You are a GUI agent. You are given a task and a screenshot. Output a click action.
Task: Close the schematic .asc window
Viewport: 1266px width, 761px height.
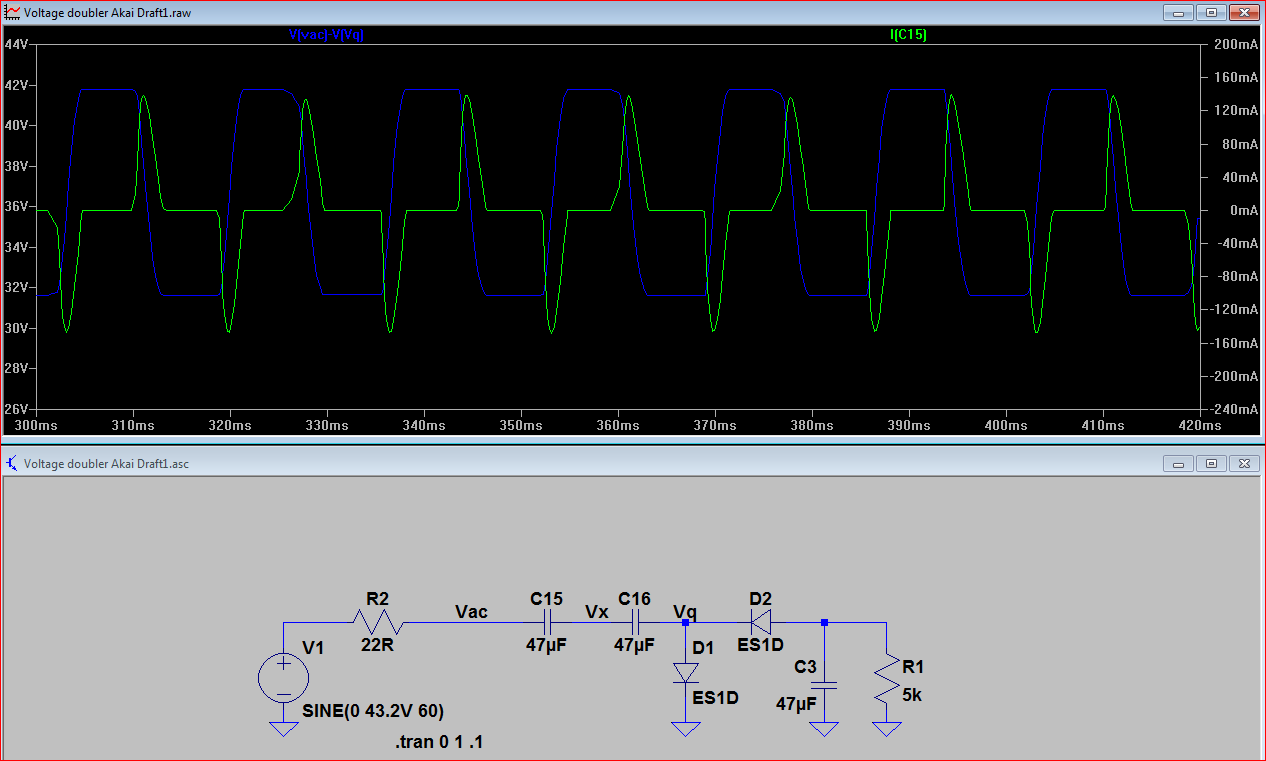[1243, 463]
